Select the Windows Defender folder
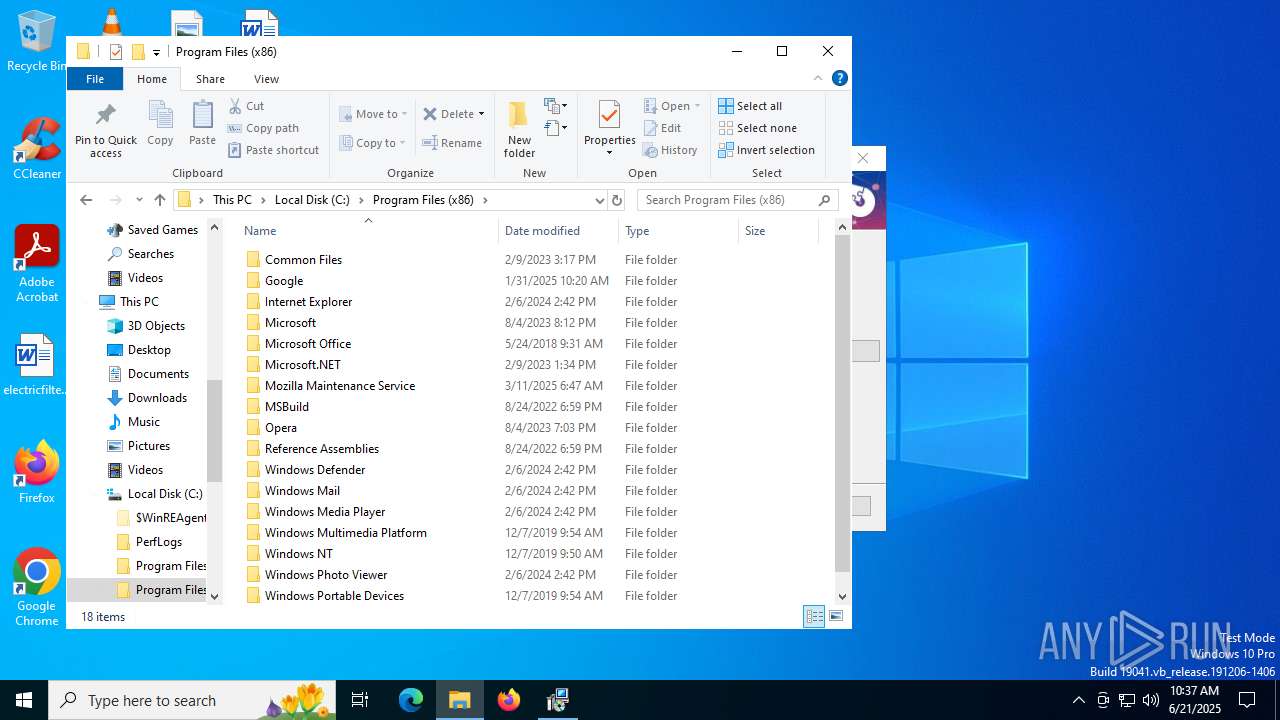This screenshot has width=1280, height=720. pyautogui.click(x=315, y=470)
